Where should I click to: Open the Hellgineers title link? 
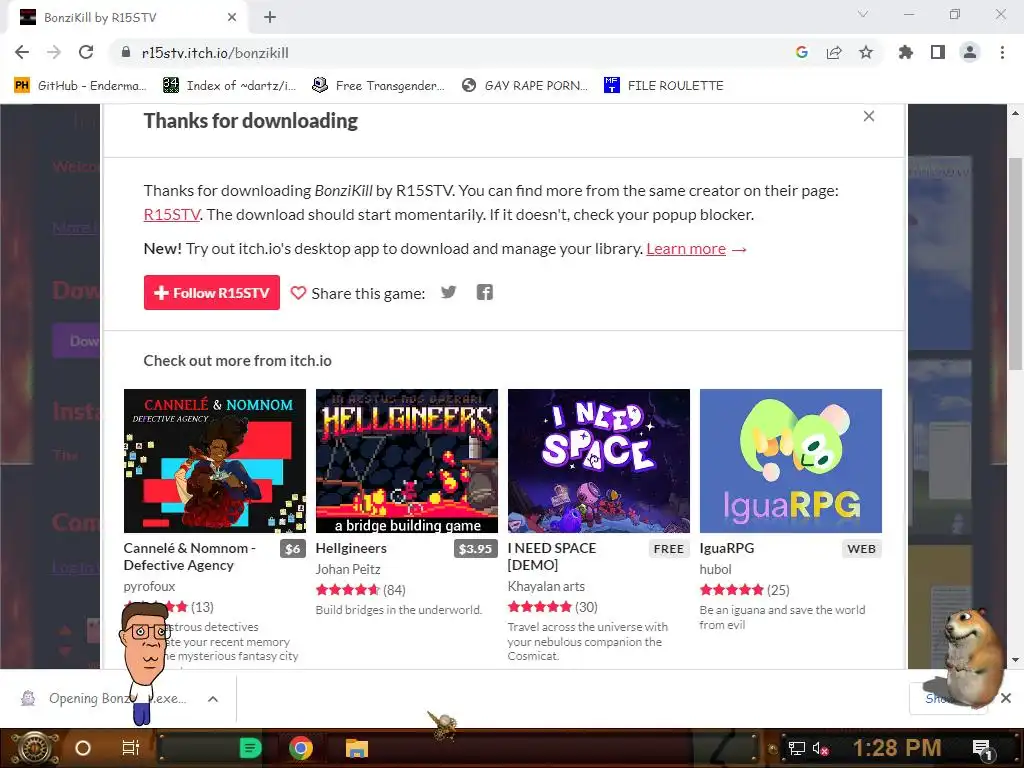(x=351, y=549)
